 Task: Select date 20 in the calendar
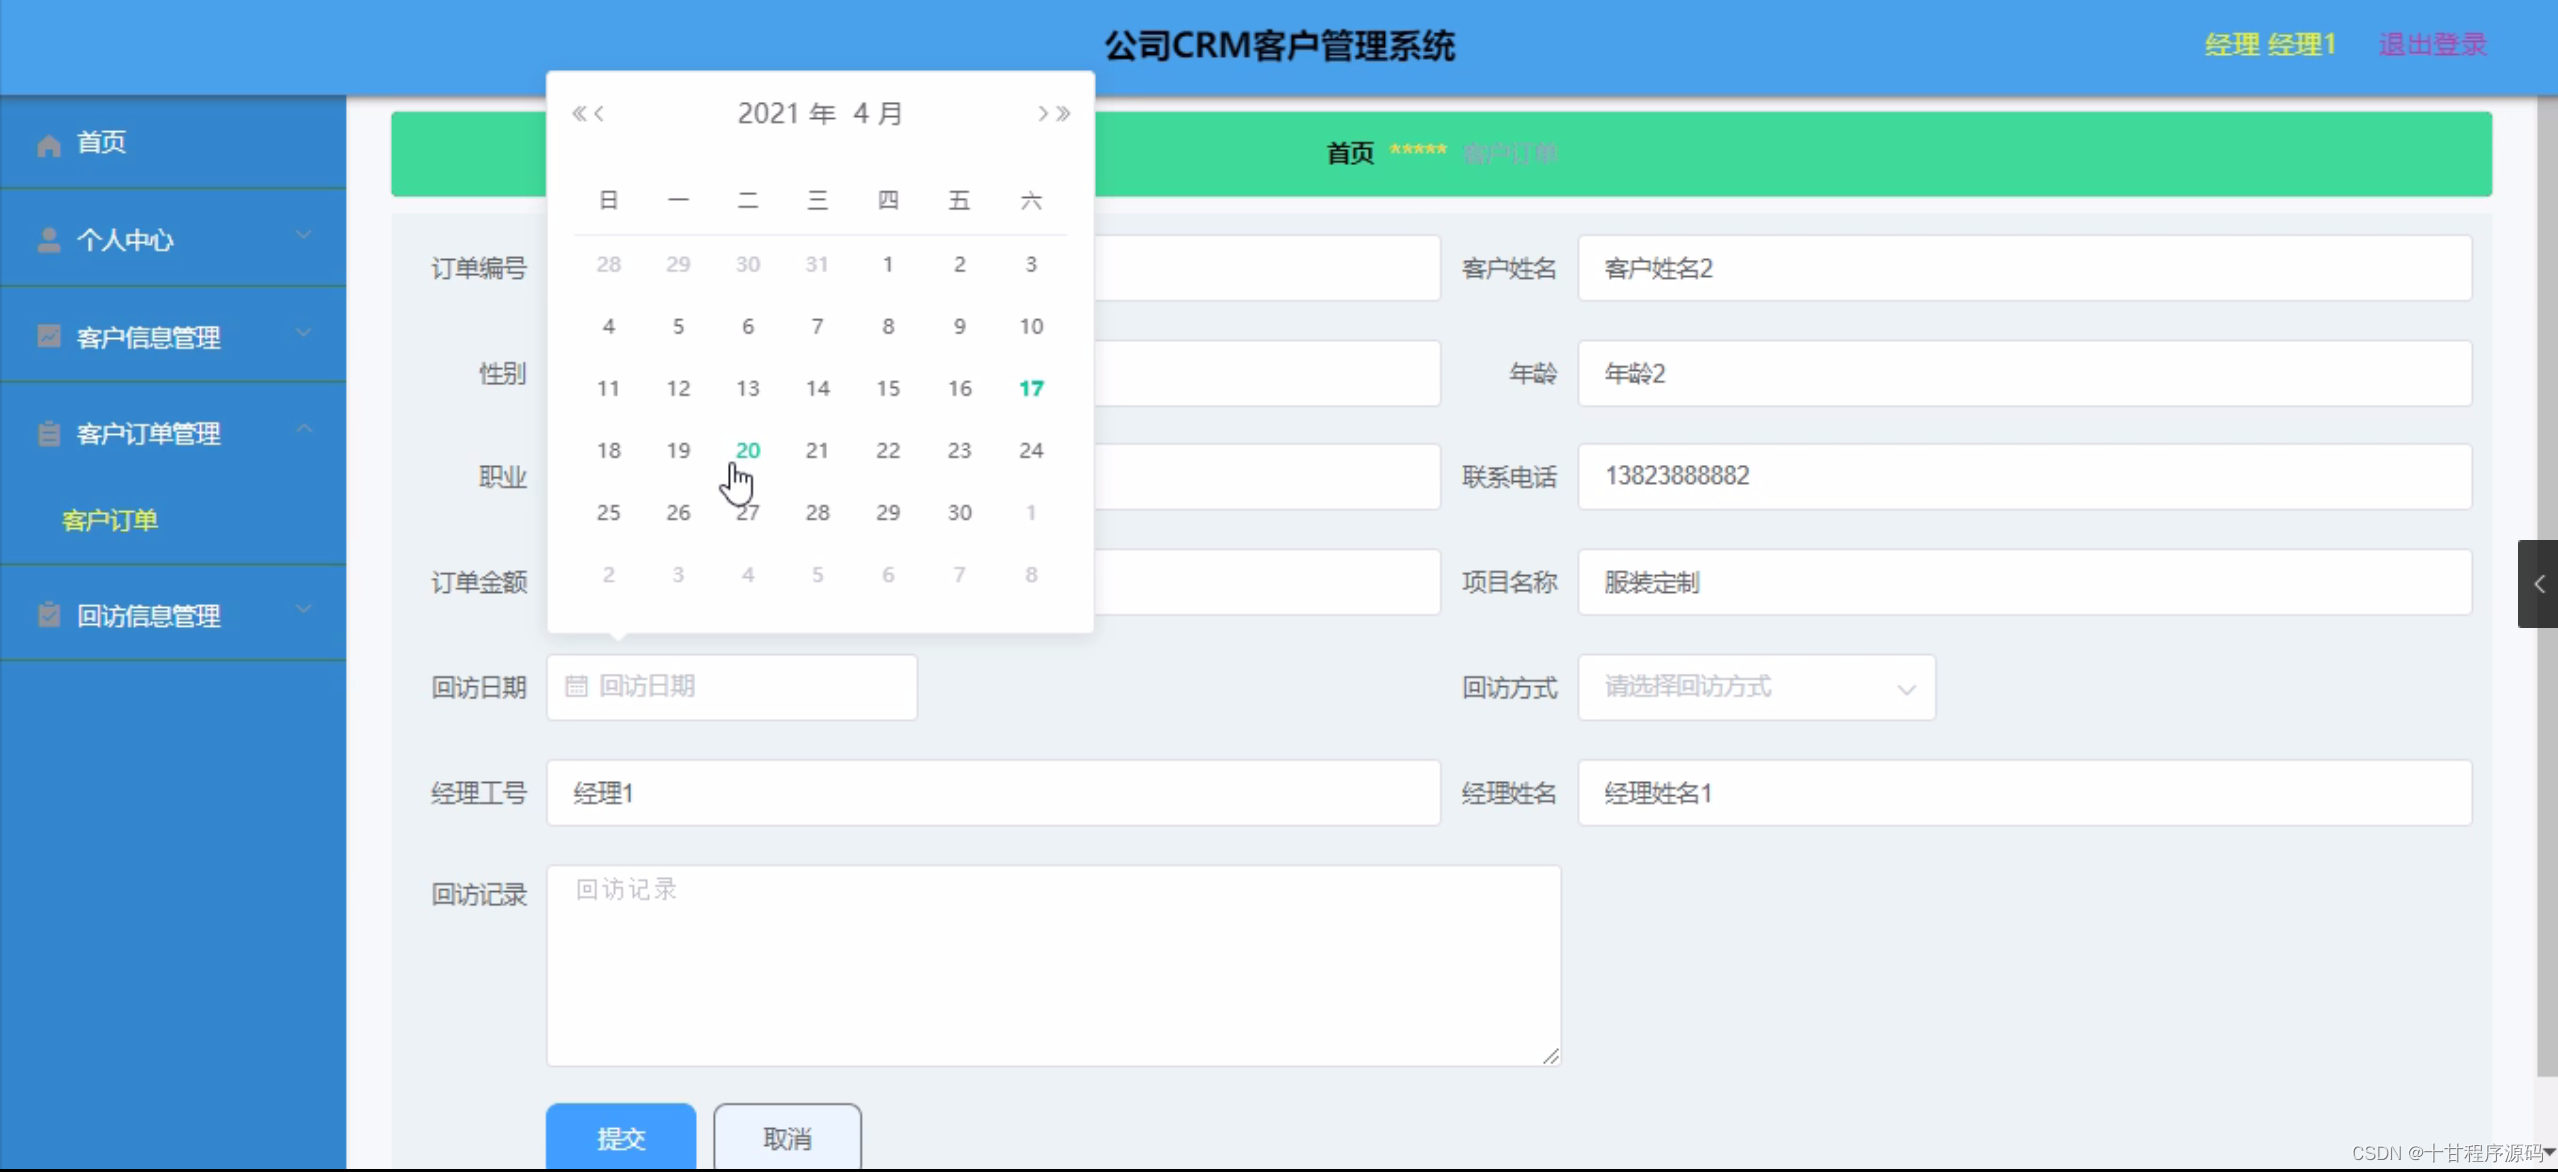point(748,450)
